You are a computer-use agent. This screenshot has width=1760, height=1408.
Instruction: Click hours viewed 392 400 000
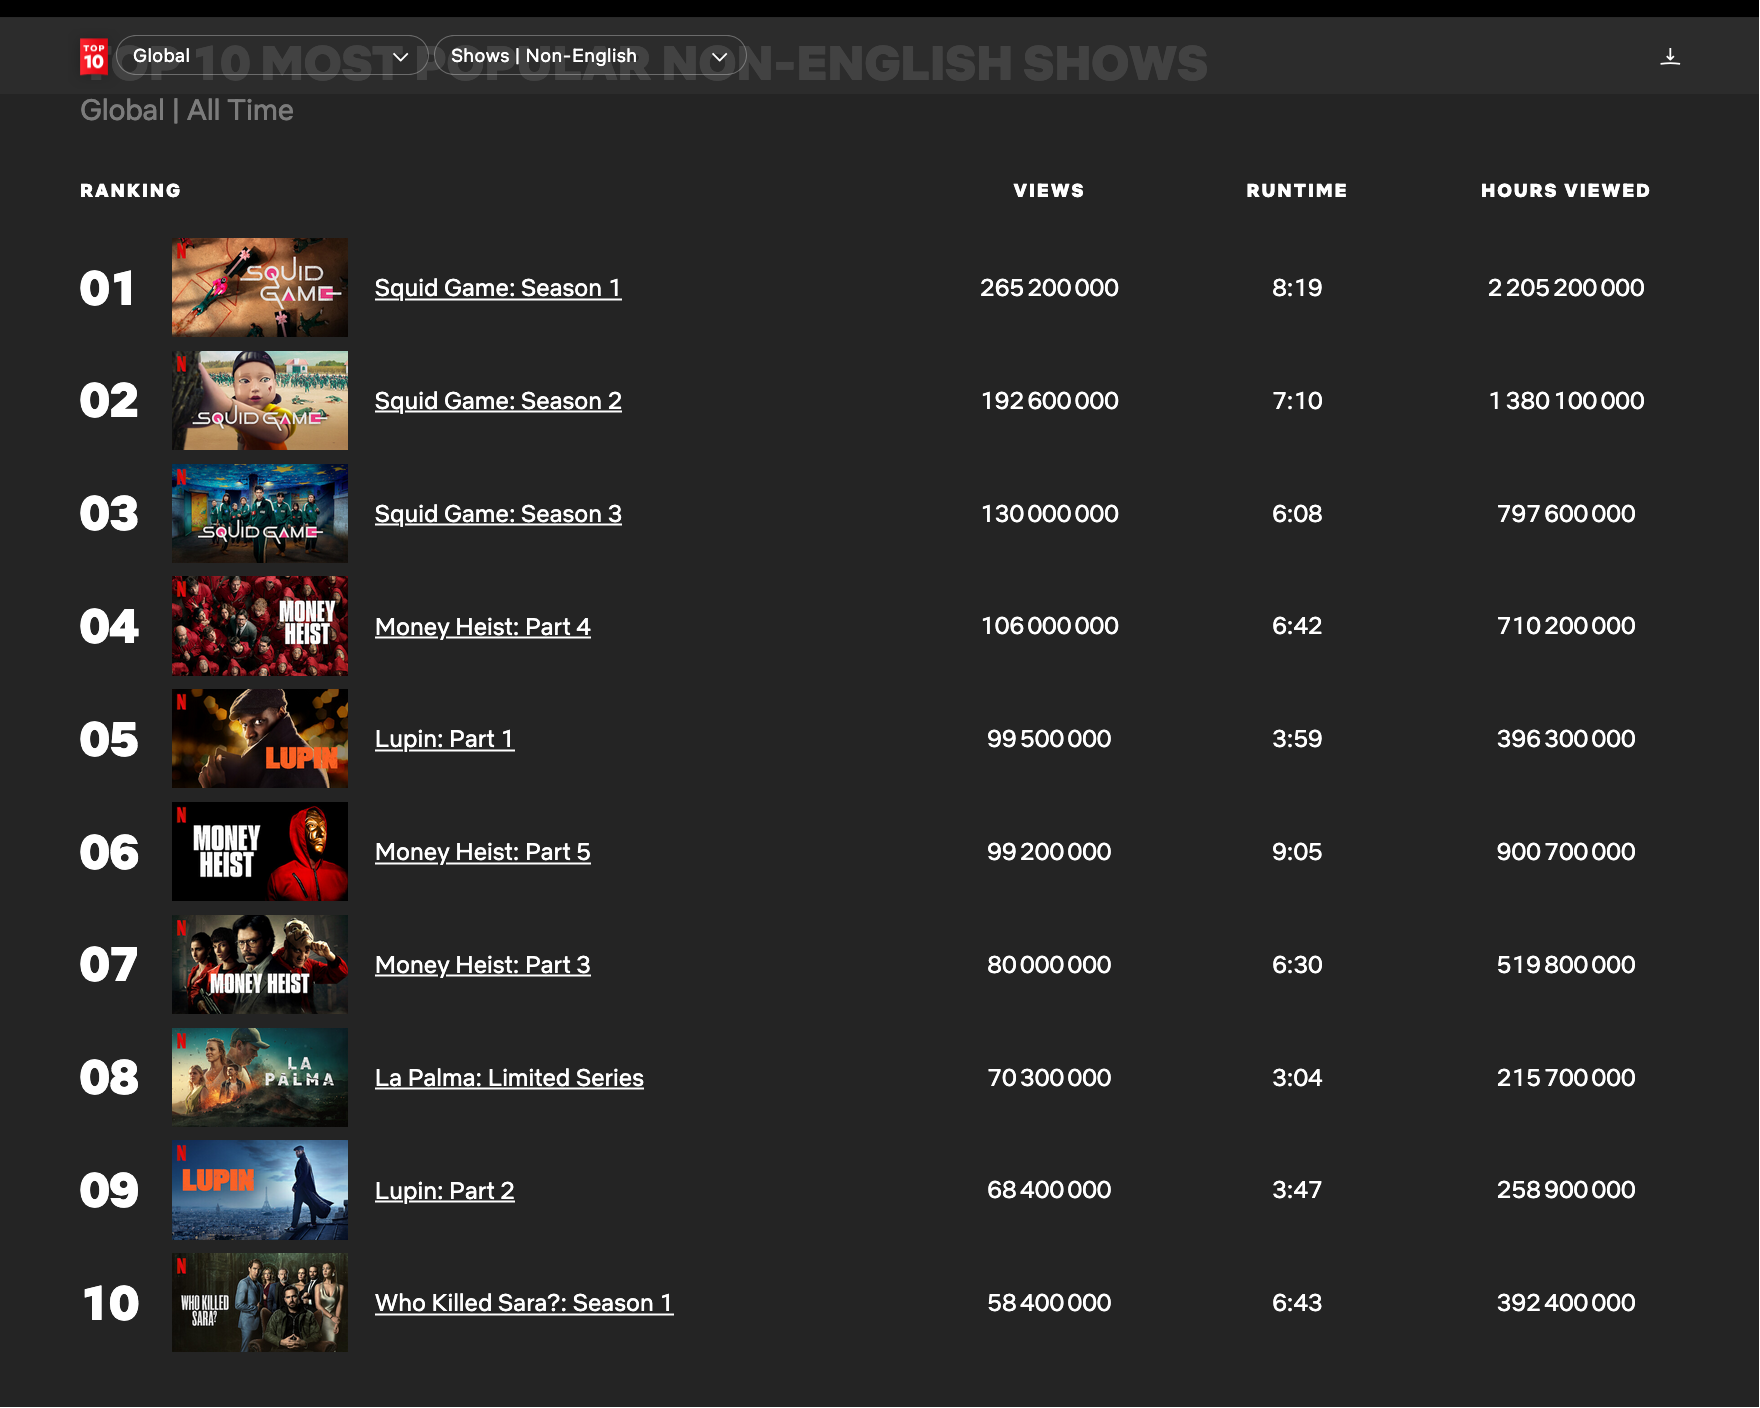[1566, 1303]
